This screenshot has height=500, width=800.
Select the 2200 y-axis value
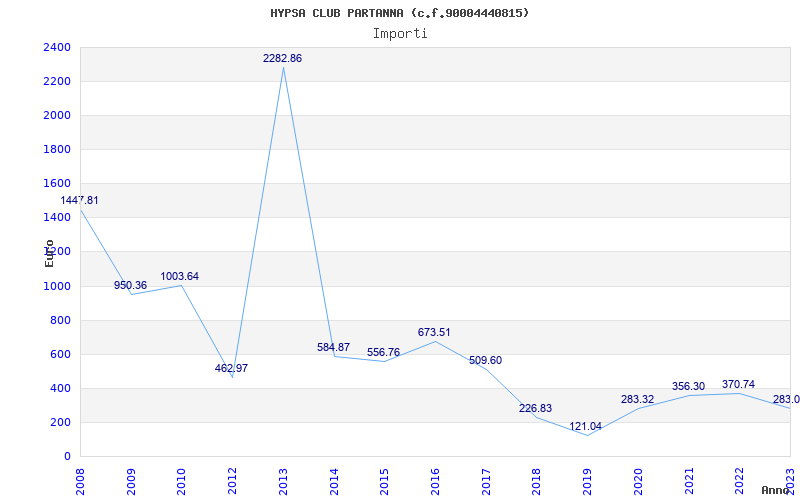tap(58, 82)
